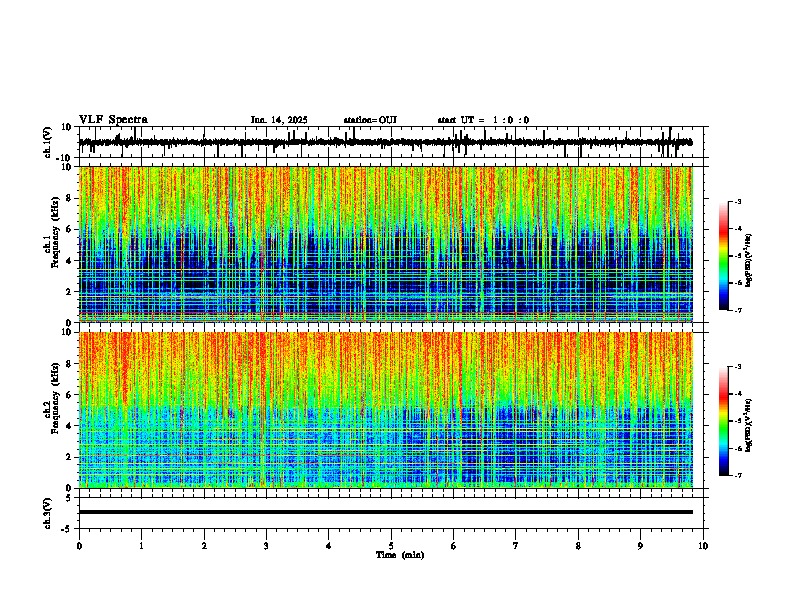Screen dimensions: 792x612
Task: Click the ch.1 spectrogram panel
Action: 386,244
